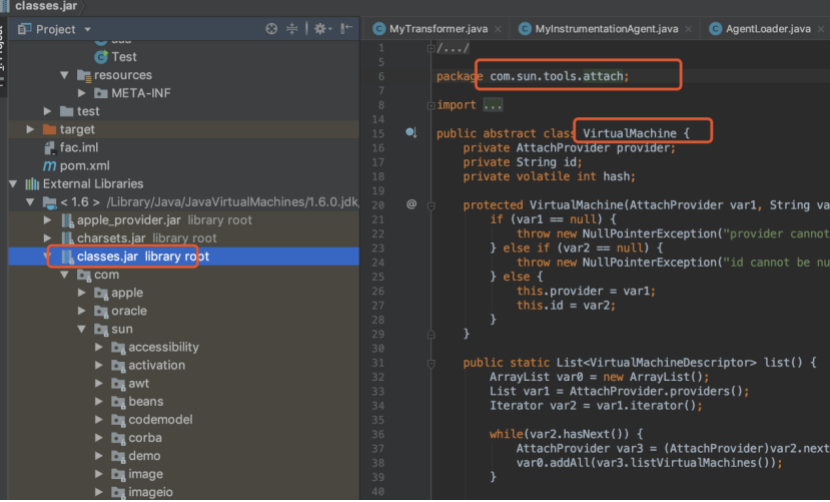Click the hide Project panel icon
The image size is (830, 502).
346,29
